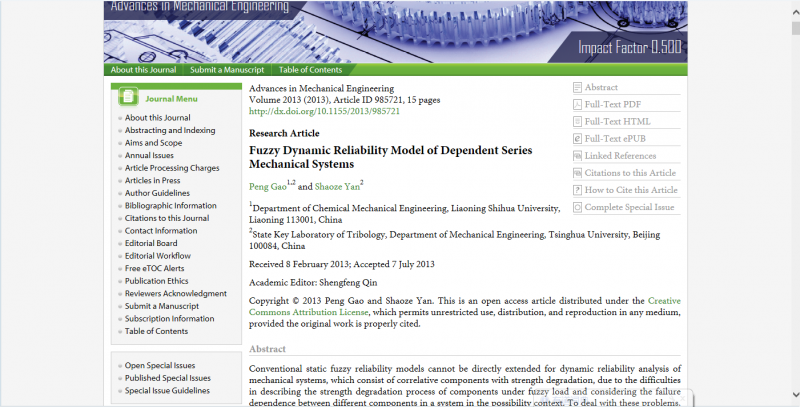The image size is (800, 407).
Task: Open Articles in Press menu item
Action: click(x=153, y=181)
